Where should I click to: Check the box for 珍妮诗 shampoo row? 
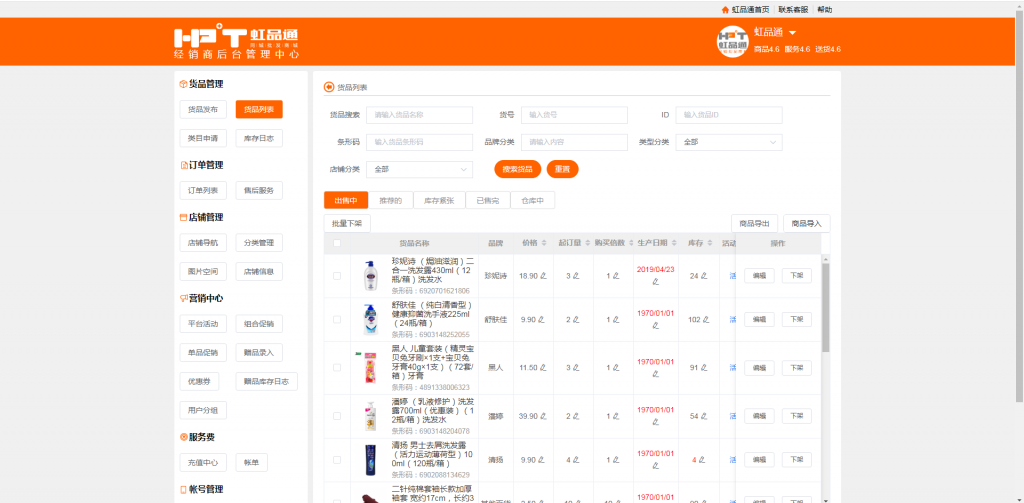[x=337, y=276]
